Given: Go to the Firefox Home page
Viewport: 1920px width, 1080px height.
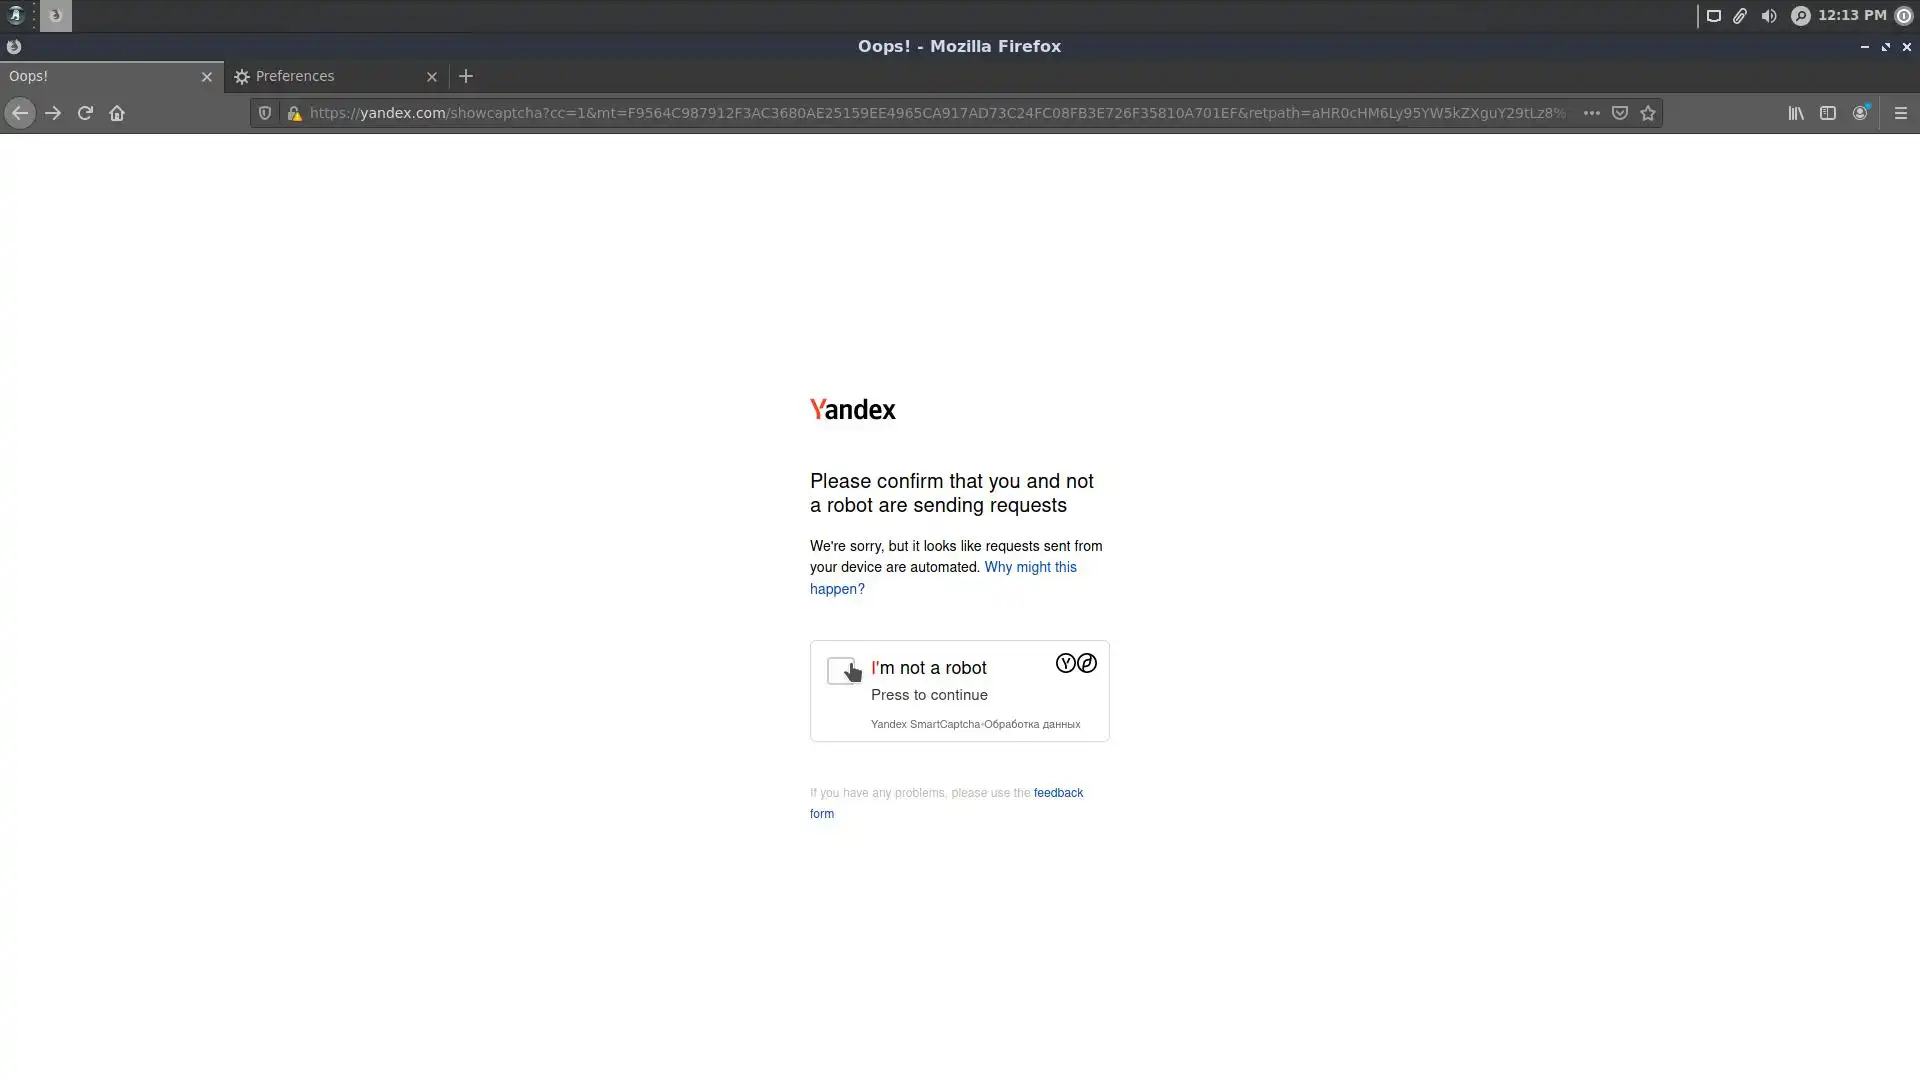Looking at the screenshot, I should (117, 113).
